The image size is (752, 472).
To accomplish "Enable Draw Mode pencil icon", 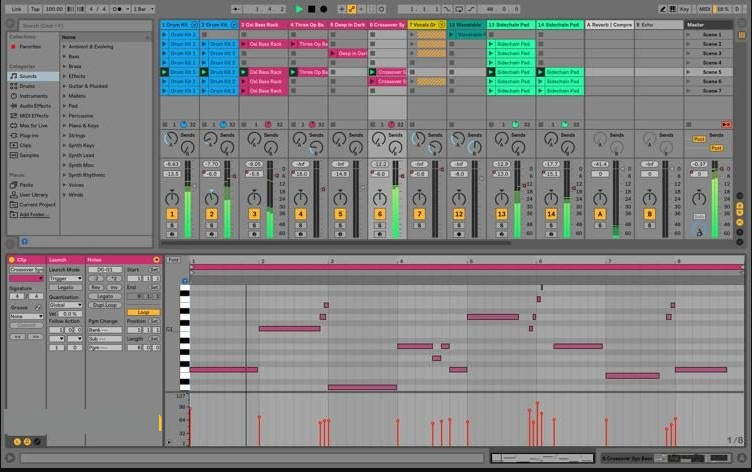I will 662,9.
